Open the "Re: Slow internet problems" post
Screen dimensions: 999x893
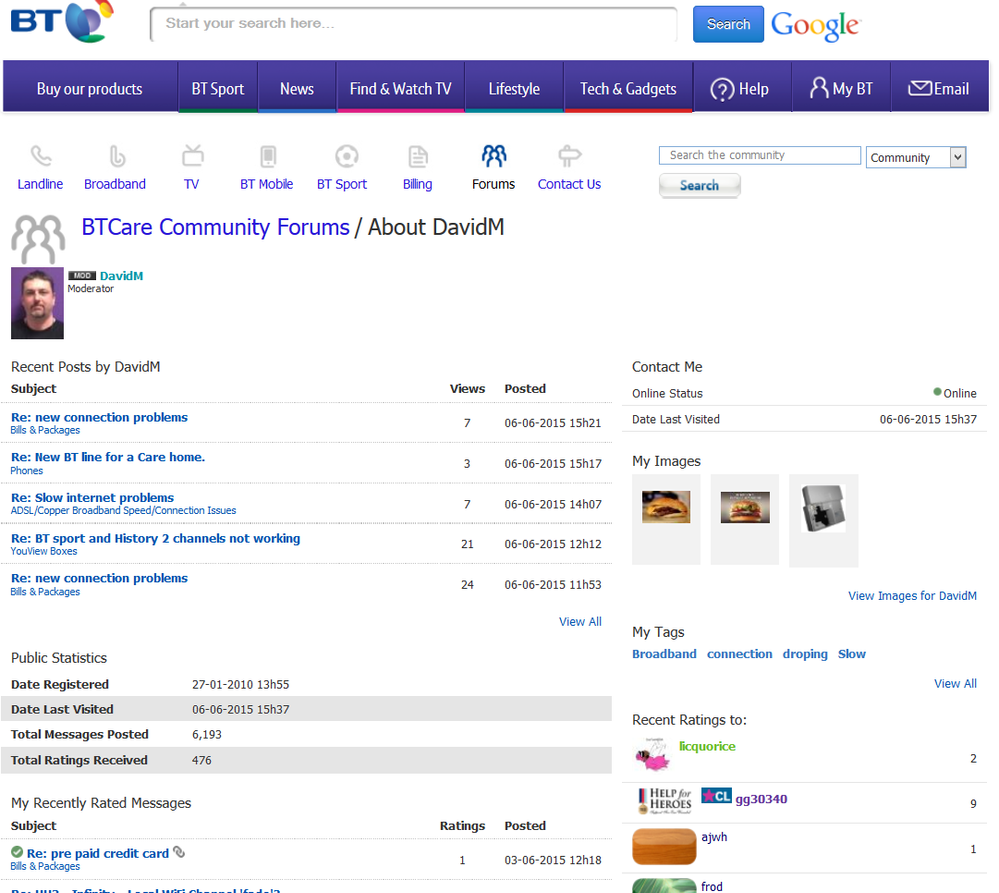point(92,497)
